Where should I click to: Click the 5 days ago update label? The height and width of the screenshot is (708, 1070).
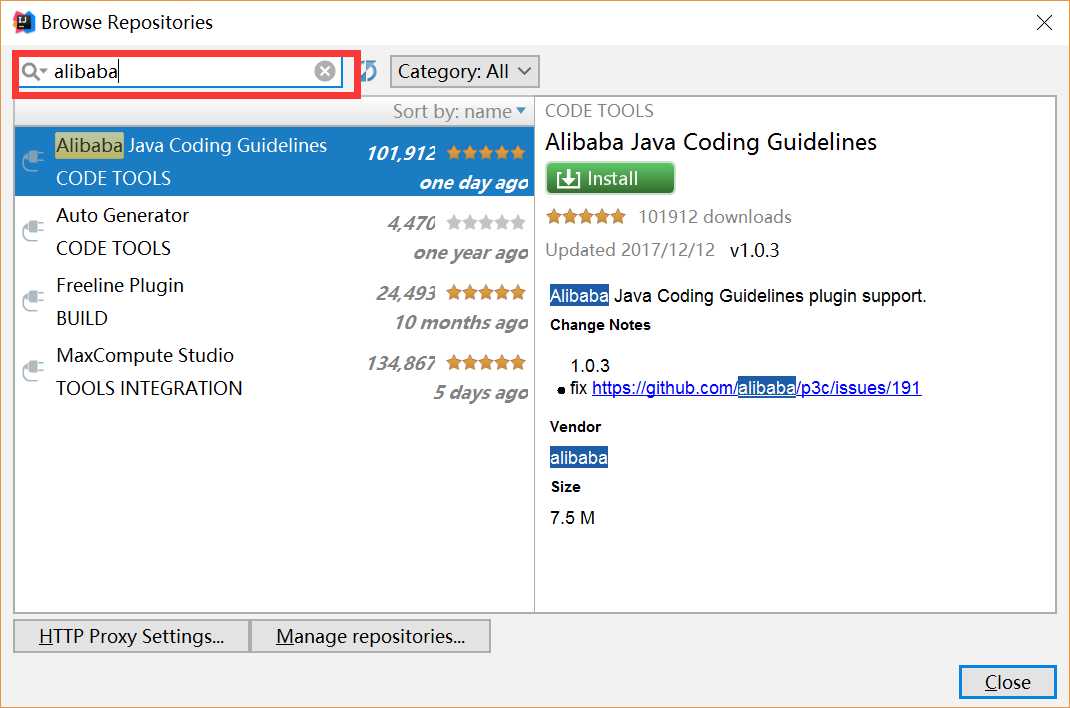pyautogui.click(x=480, y=392)
